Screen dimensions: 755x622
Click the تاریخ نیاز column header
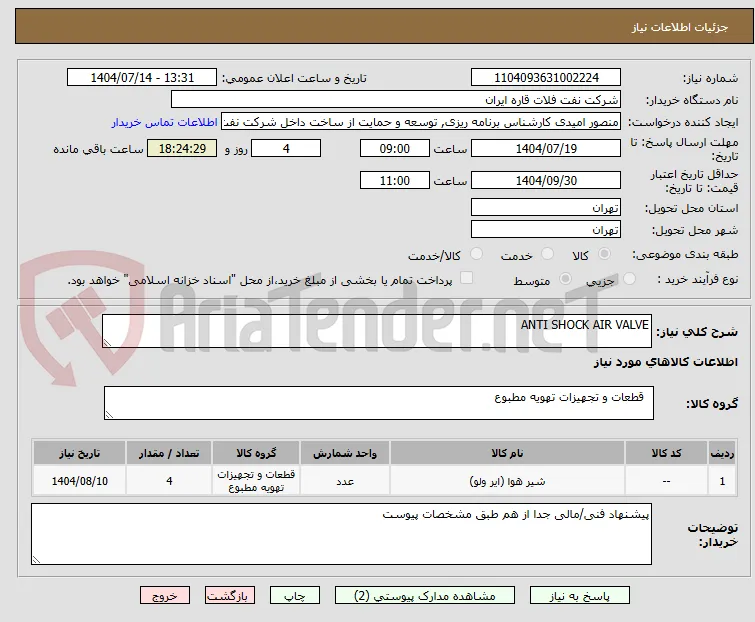pyautogui.click(x=79, y=453)
